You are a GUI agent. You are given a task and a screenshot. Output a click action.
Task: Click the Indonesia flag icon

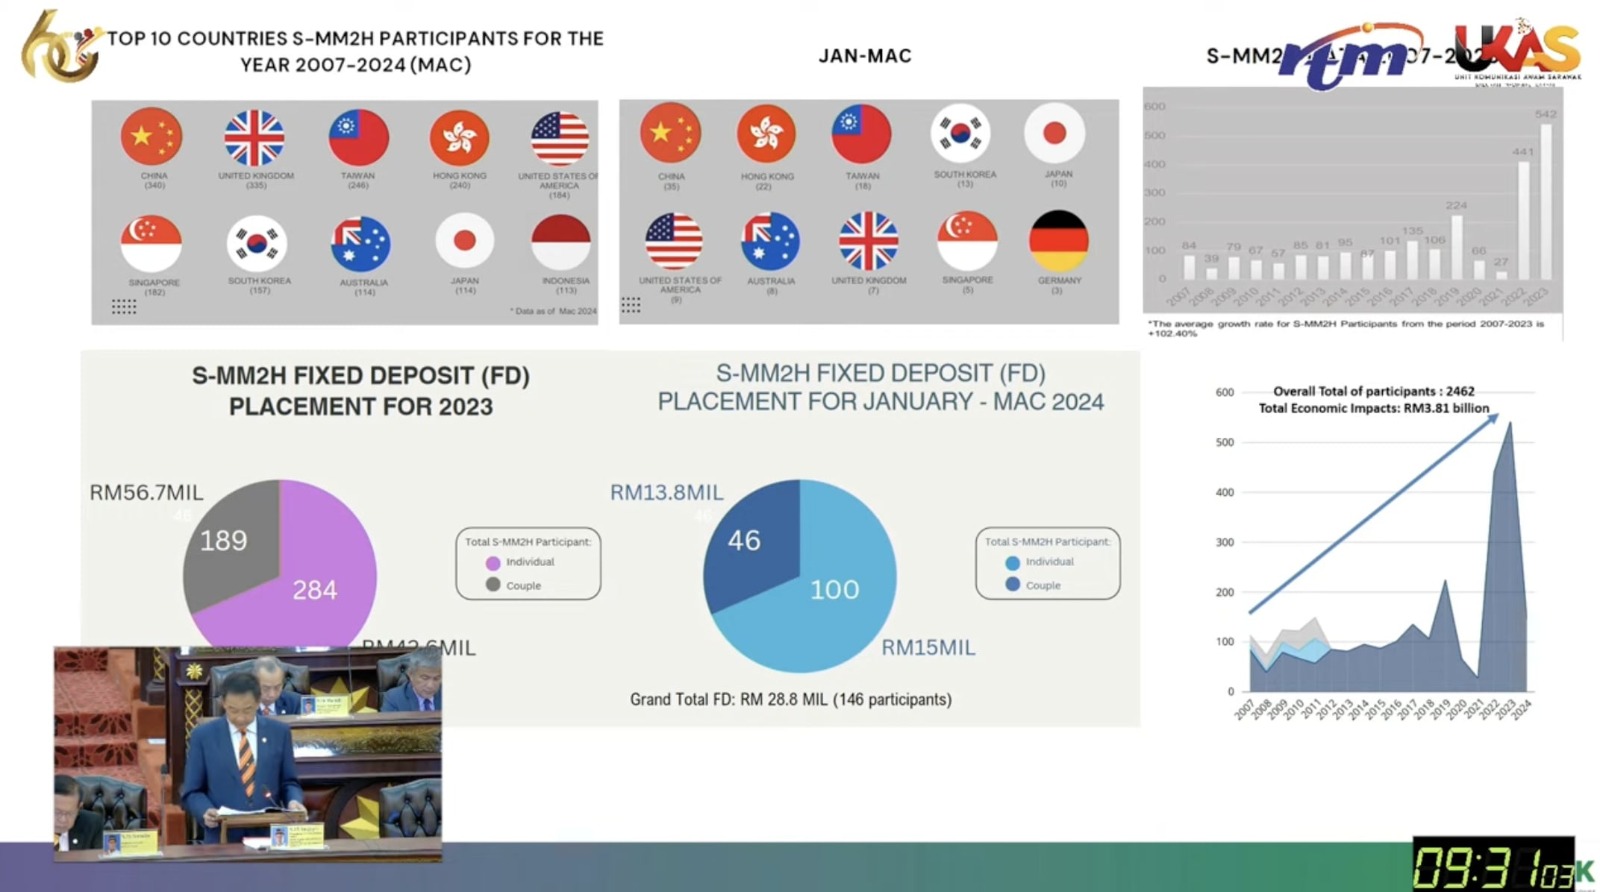click(x=561, y=242)
